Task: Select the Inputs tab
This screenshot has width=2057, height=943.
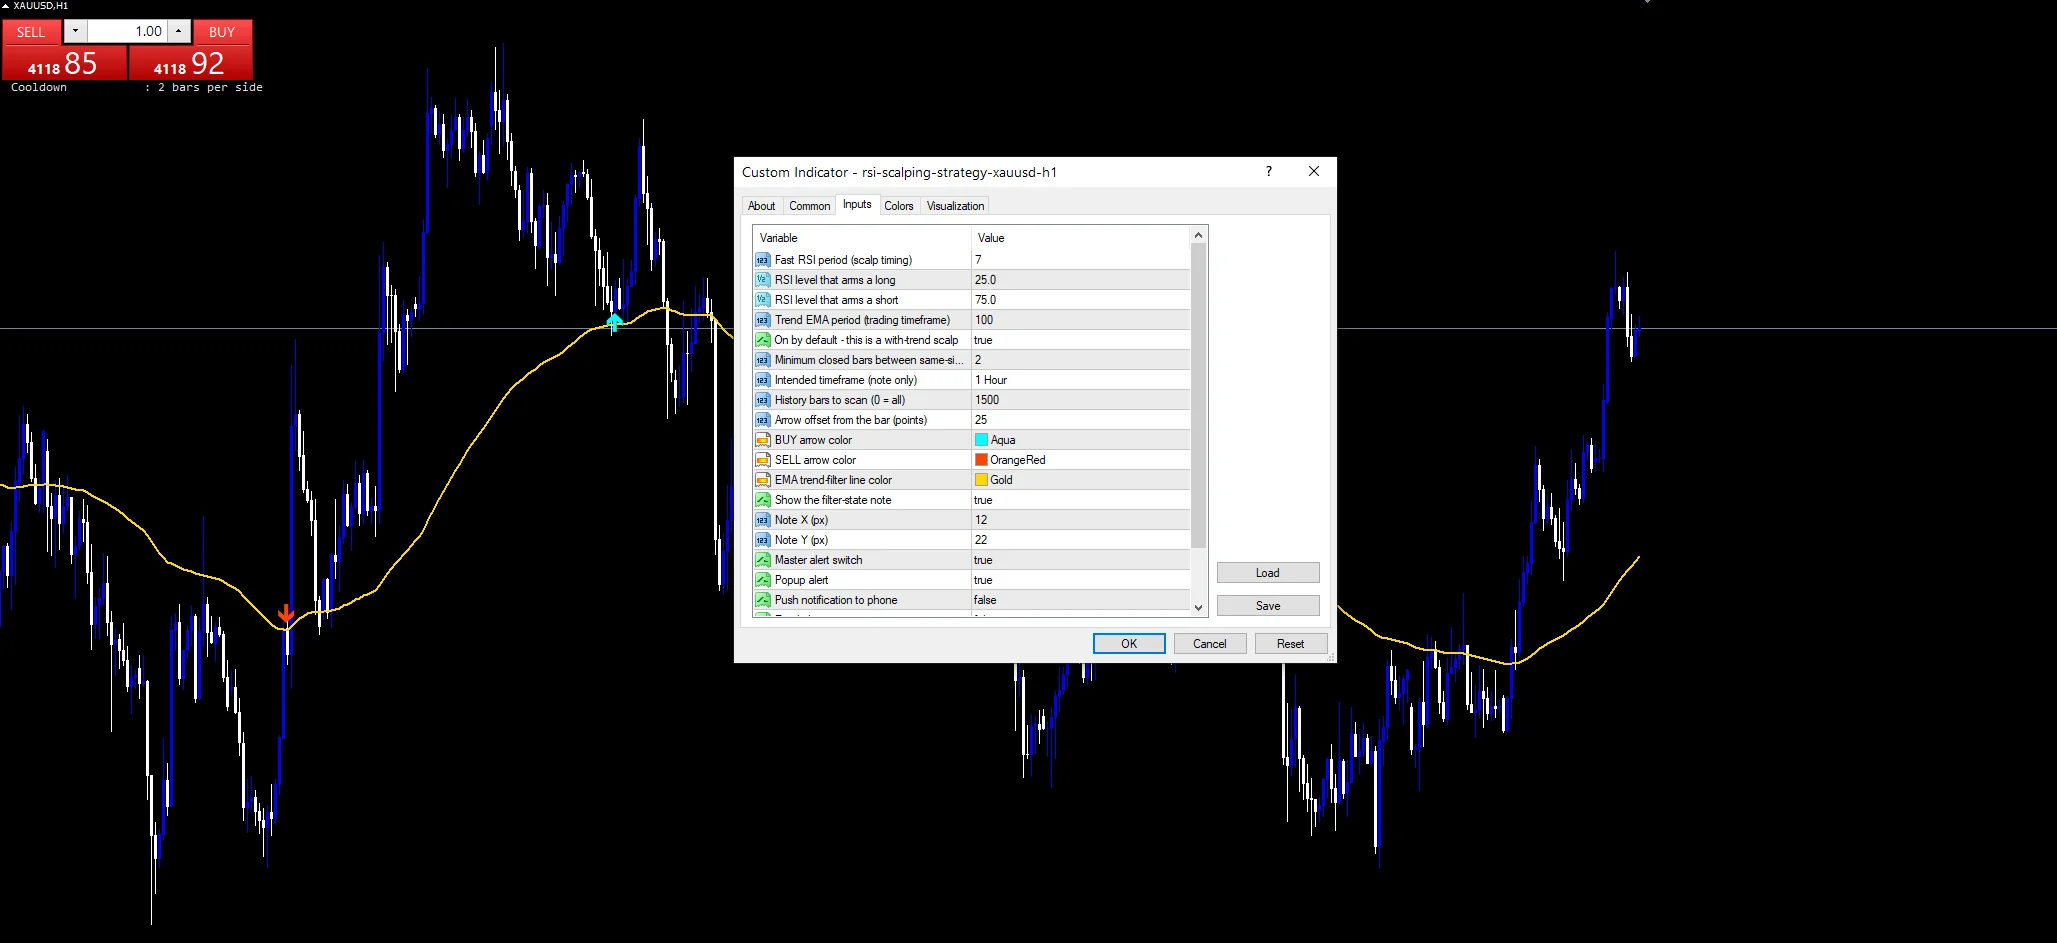Action: (x=857, y=204)
